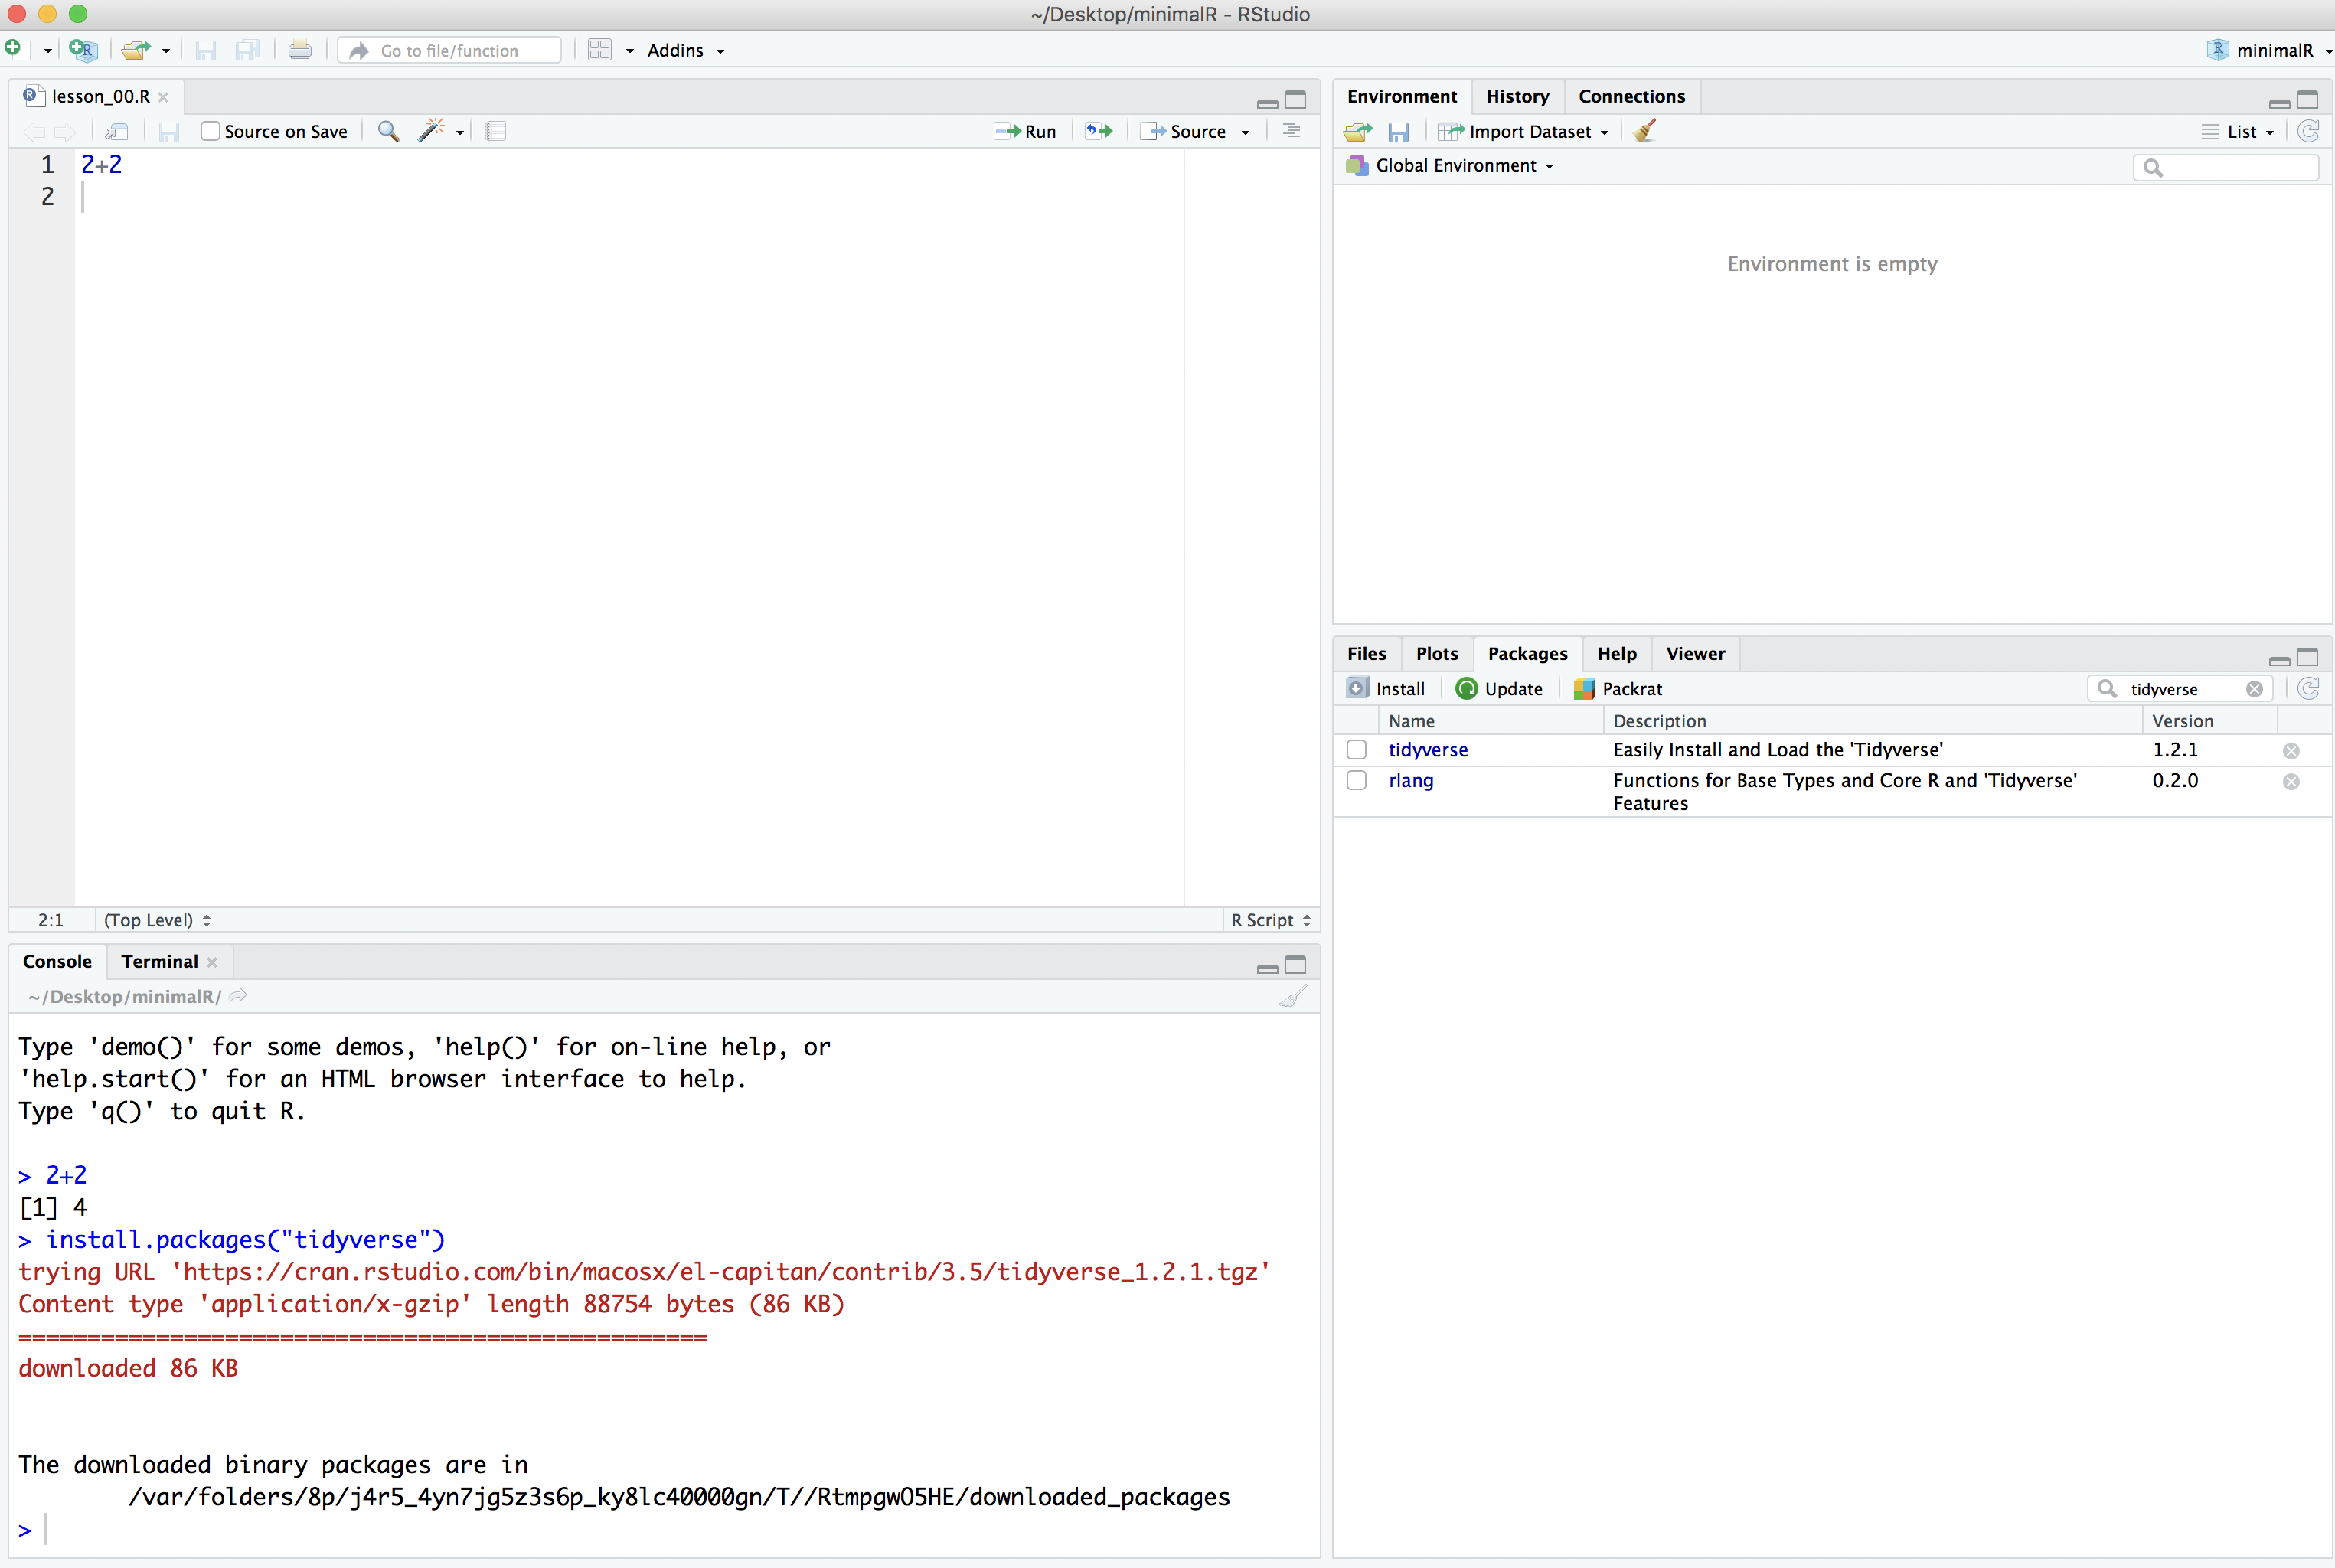Switch to the History tab
This screenshot has height=1568, width=2335.
[x=1516, y=96]
